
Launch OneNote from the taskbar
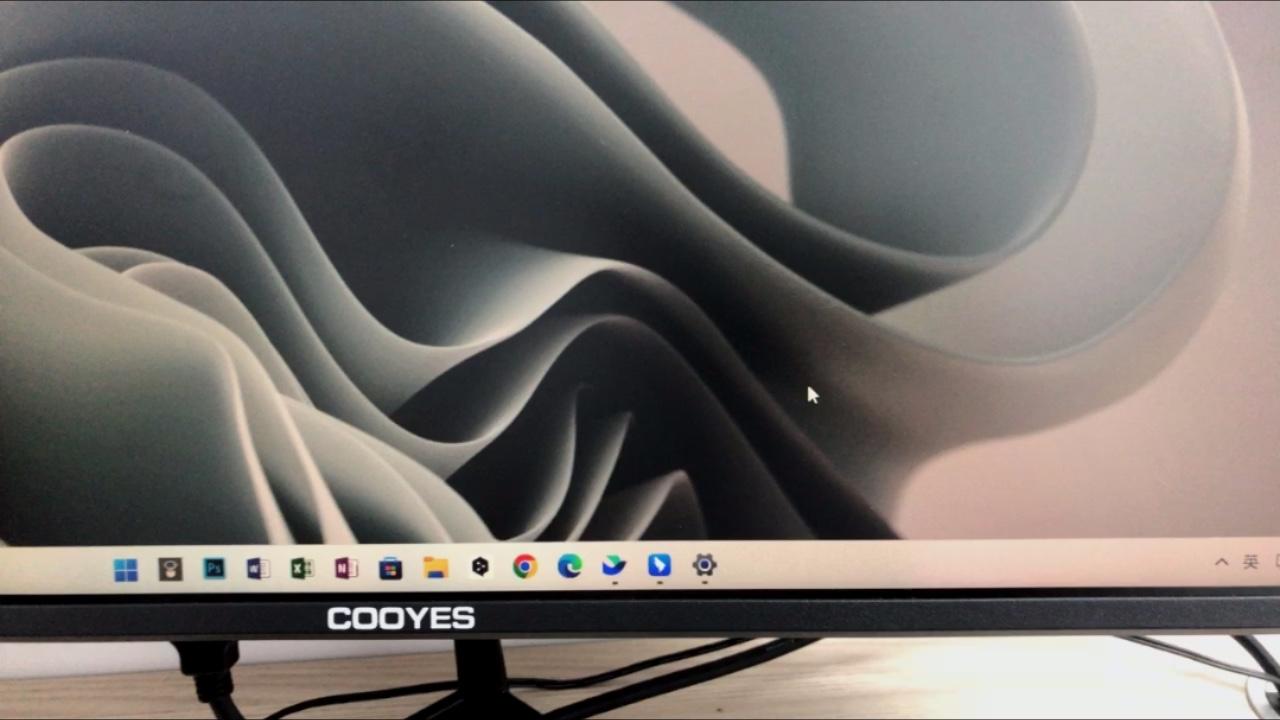(x=346, y=569)
